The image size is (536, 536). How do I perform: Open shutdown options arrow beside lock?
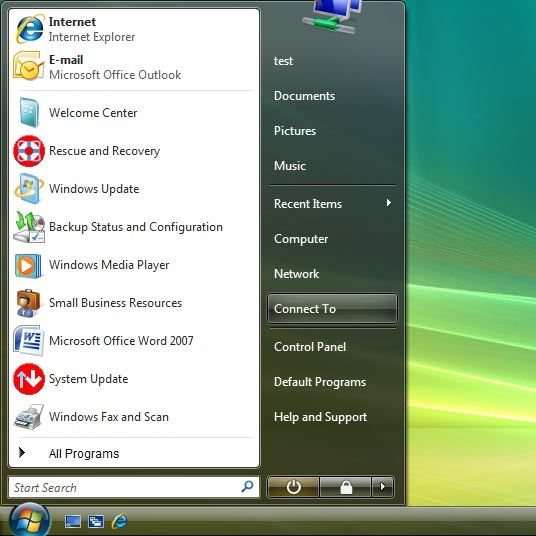coord(383,487)
